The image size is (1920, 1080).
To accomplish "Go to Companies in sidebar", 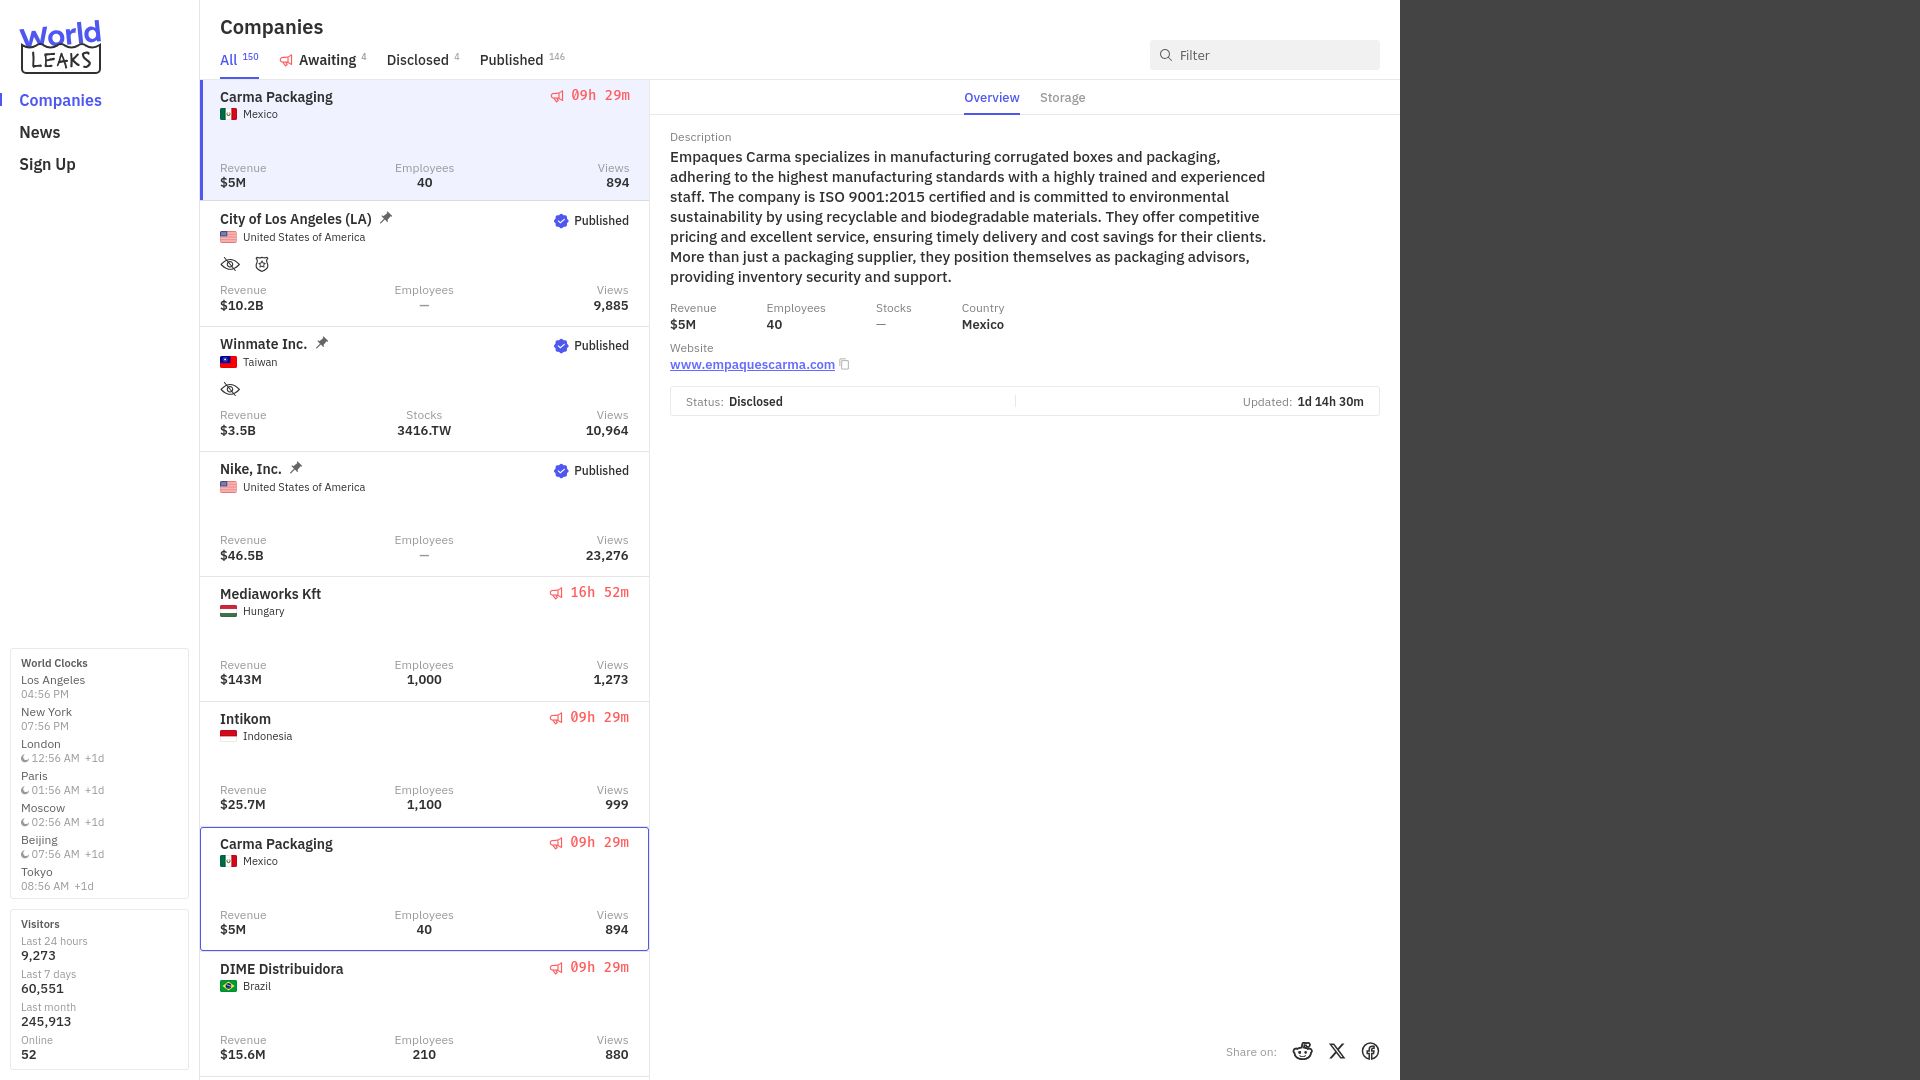I will click(60, 100).
